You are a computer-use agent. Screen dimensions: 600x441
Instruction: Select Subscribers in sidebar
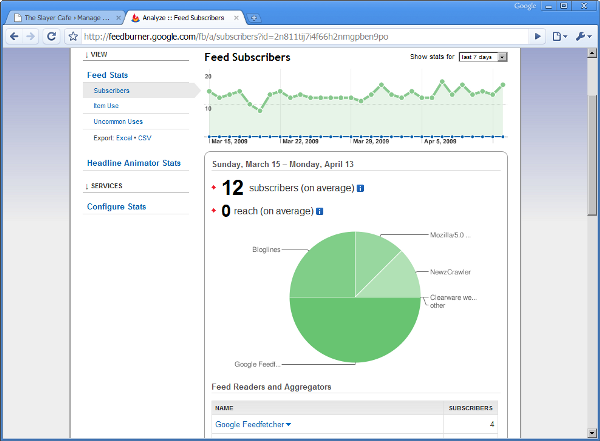(111, 90)
